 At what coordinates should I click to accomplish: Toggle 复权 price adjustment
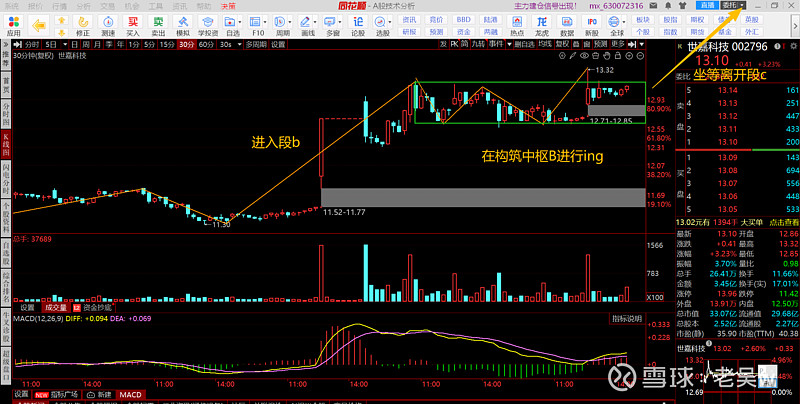tap(562, 44)
